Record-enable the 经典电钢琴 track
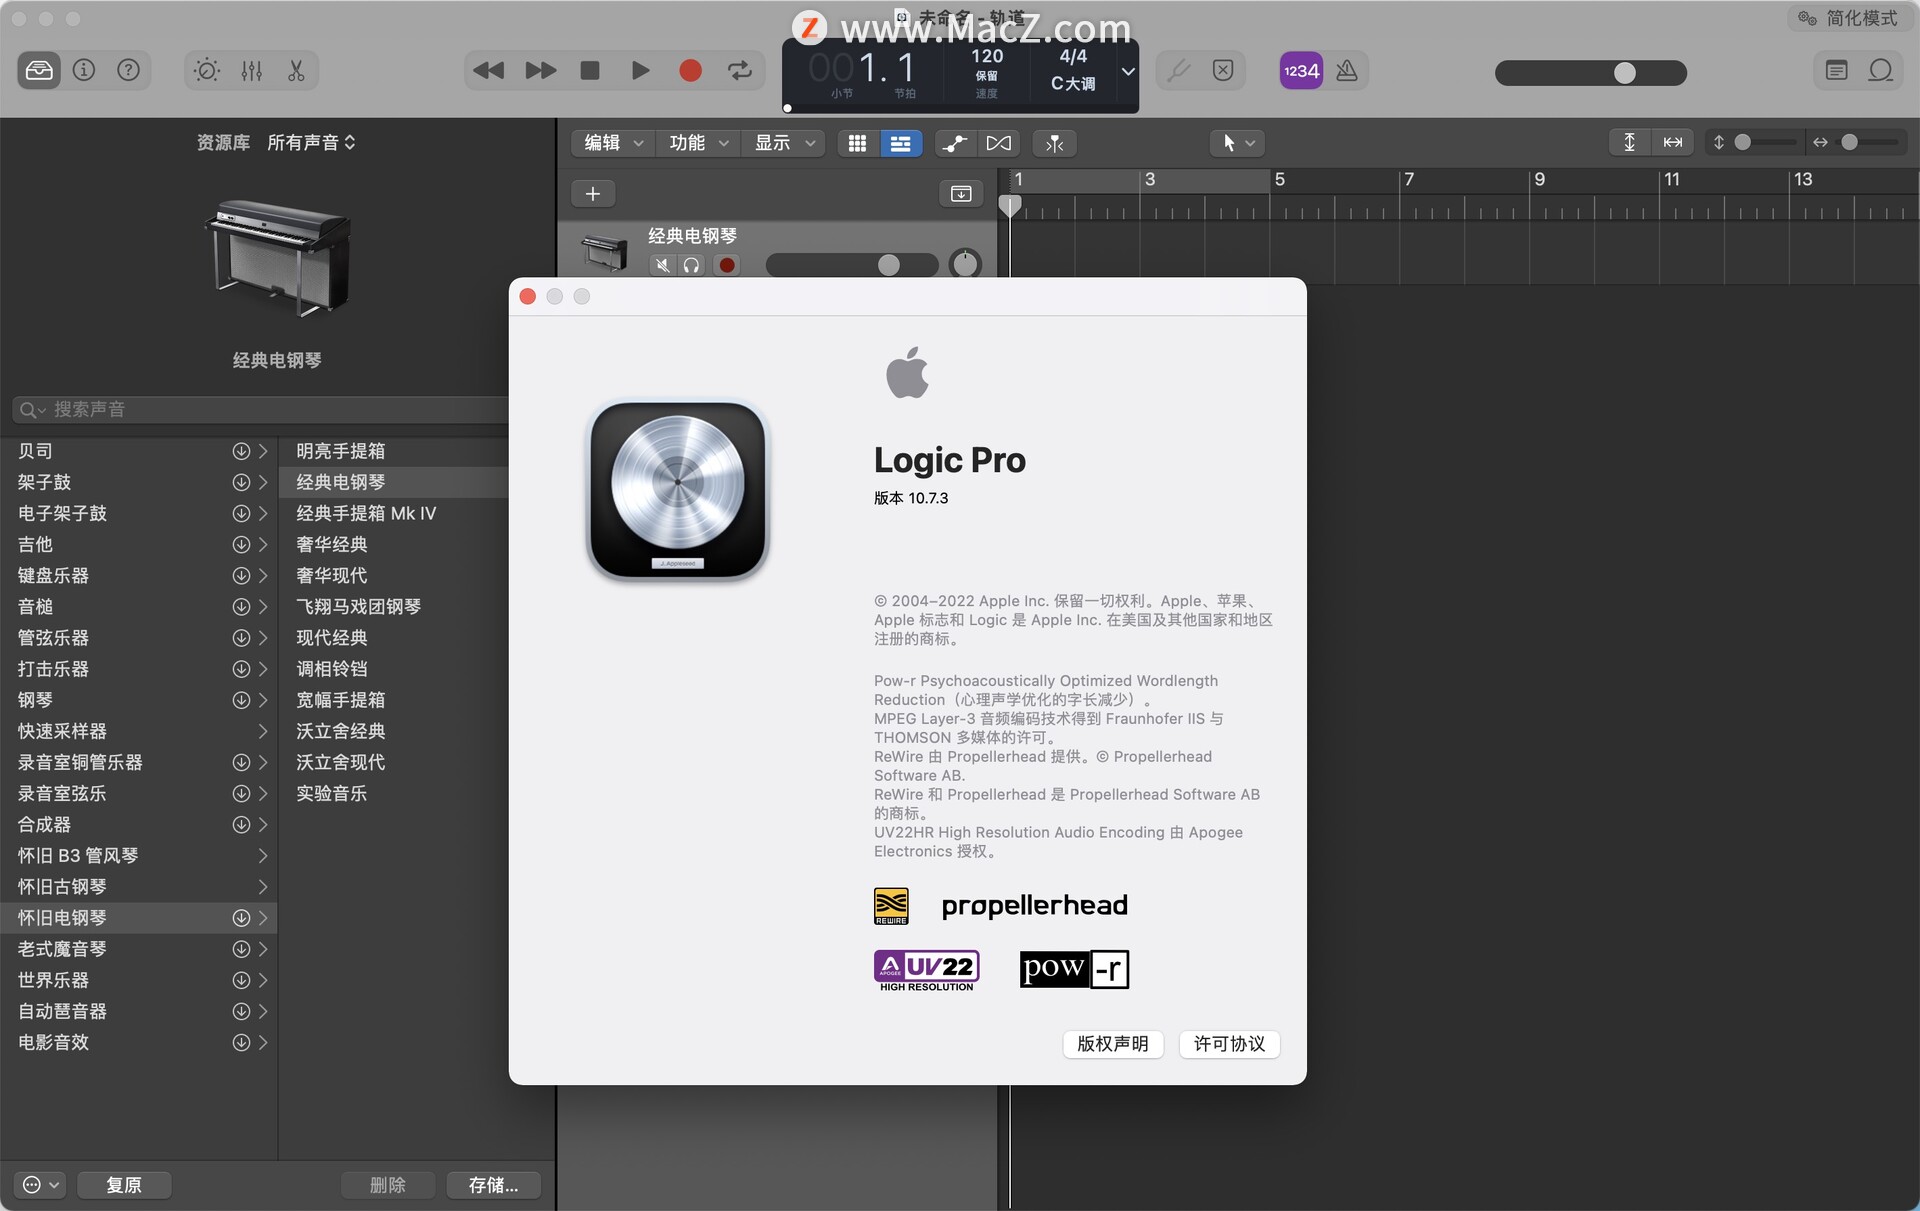Viewport: 1920px width, 1211px height. point(727,265)
